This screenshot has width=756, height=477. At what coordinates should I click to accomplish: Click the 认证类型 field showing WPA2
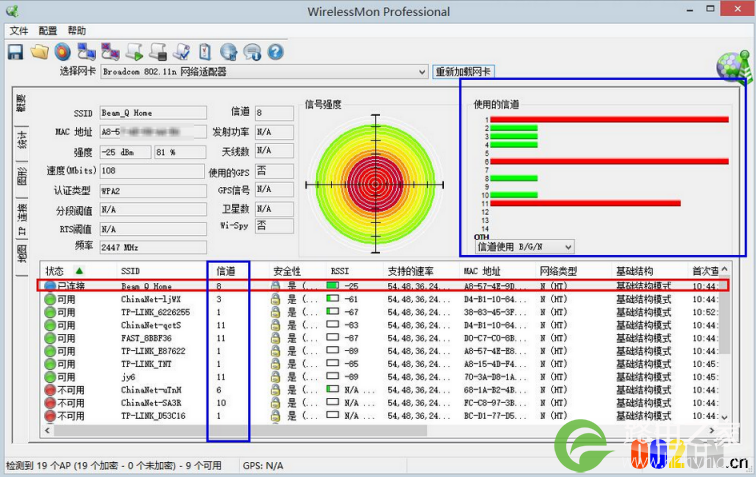pos(153,191)
